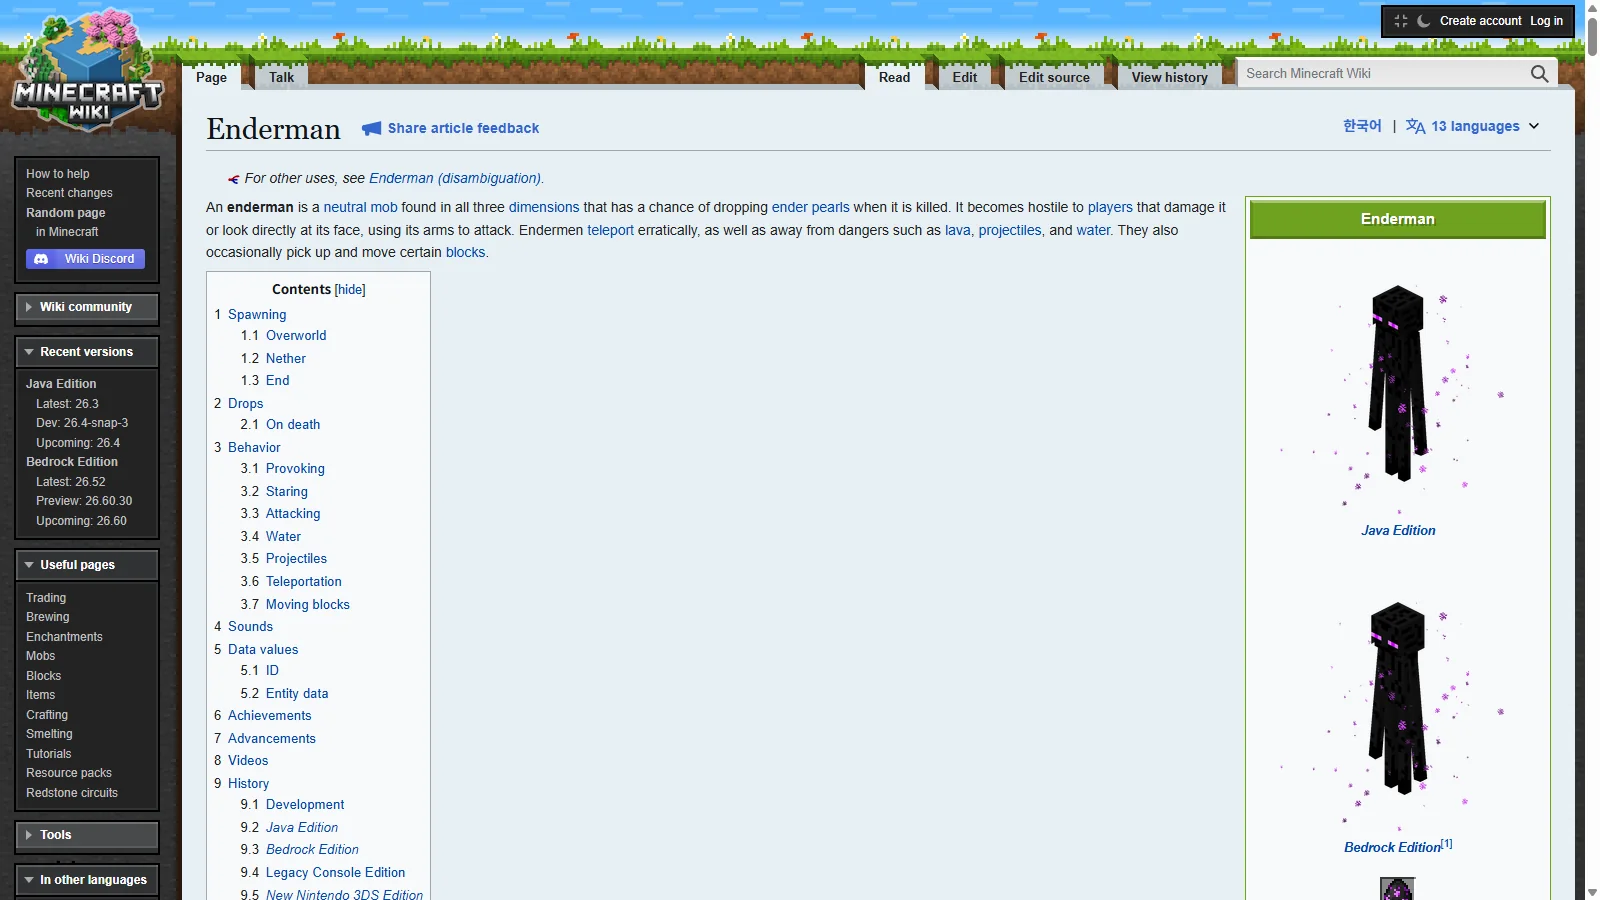1600x900 pixels.
Task: Click the translate languages icon
Action: click(x=1415, y=126)
